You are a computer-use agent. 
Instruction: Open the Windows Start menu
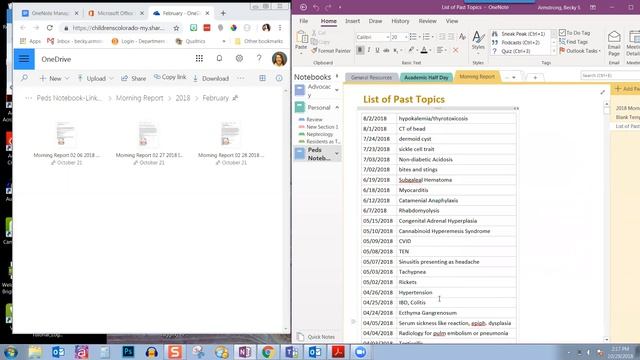pos(10,351)
